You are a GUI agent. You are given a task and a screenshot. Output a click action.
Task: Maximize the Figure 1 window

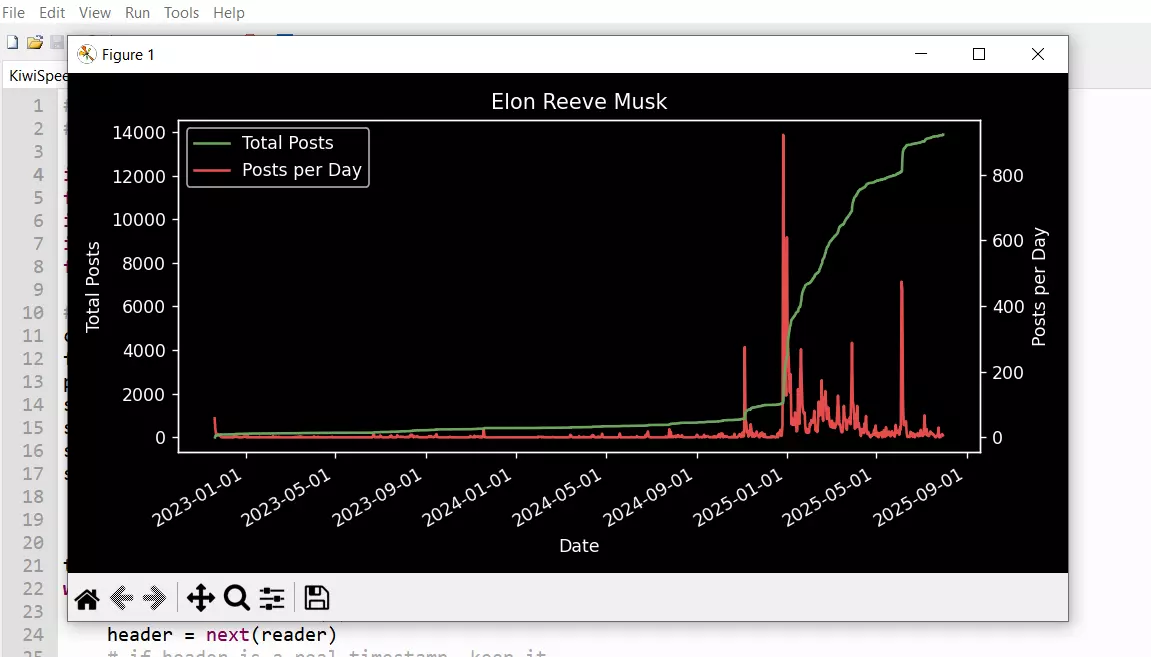pyautogui.click(x=978, y=54)
